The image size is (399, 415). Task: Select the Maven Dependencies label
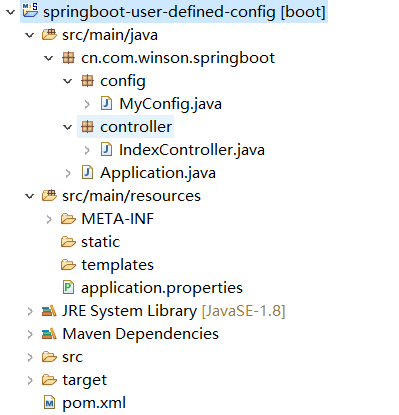[x=140, y=334]
